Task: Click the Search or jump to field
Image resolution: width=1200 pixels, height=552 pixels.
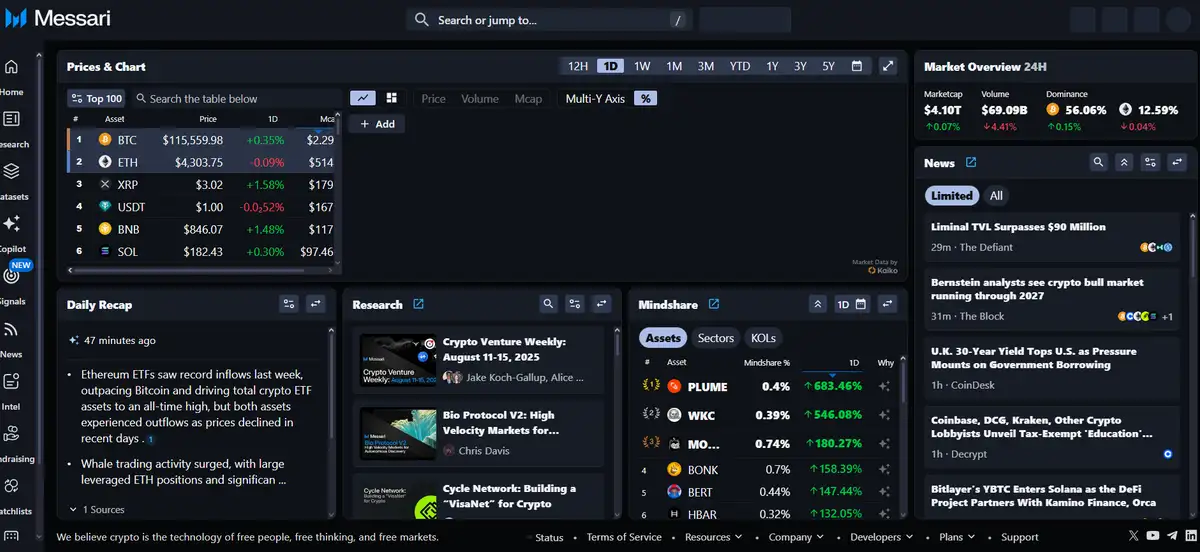Action: pos(550,20)
